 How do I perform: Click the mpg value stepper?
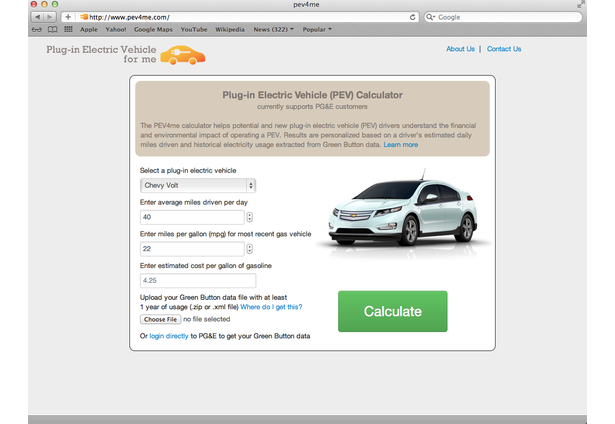249,249
